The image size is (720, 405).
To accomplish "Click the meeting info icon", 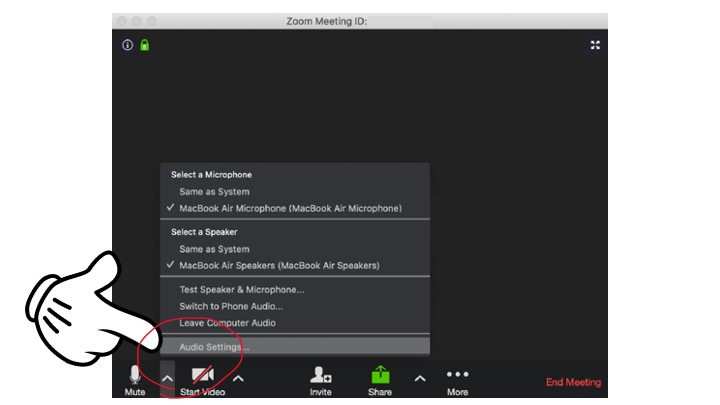I will click(127, 45).
